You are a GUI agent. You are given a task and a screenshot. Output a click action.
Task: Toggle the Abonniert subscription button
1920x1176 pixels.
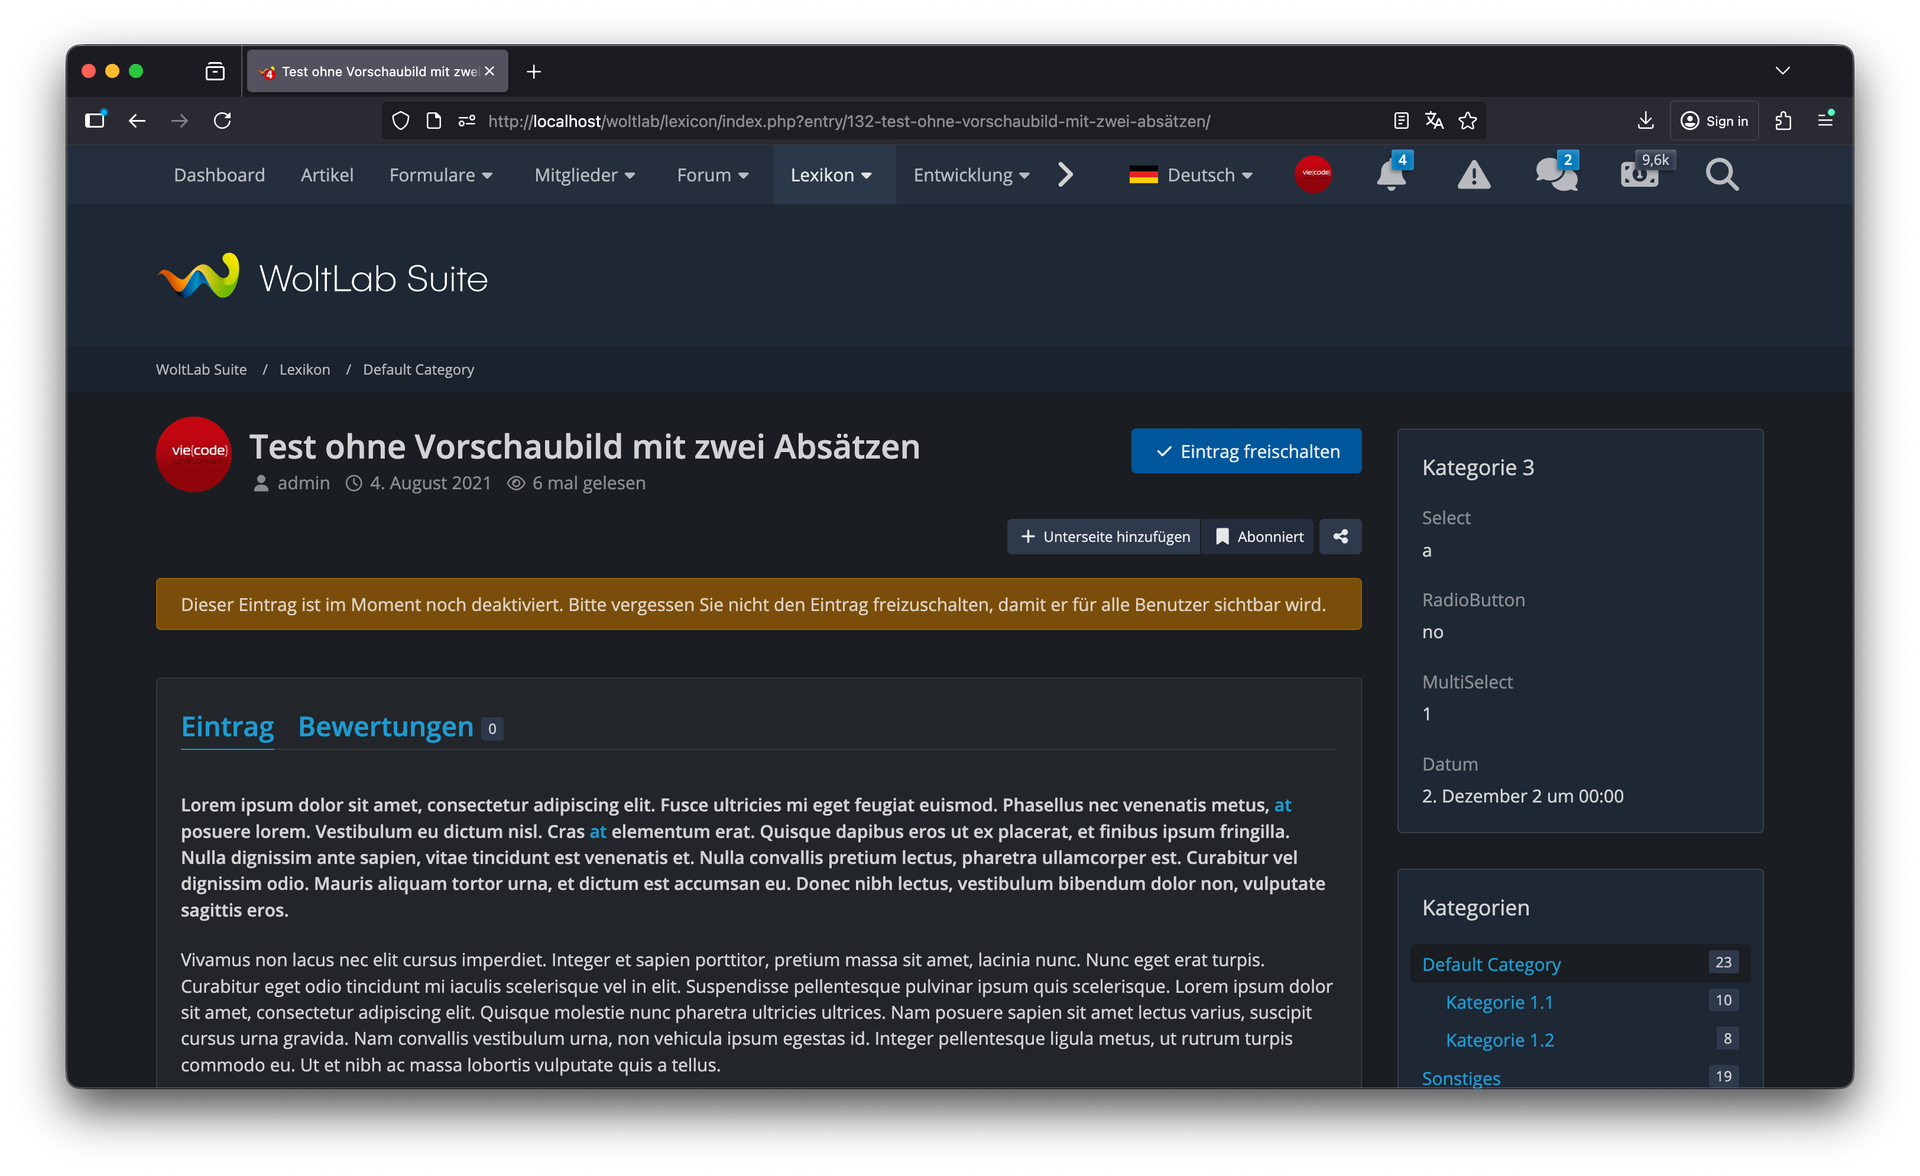point(1259,537)
